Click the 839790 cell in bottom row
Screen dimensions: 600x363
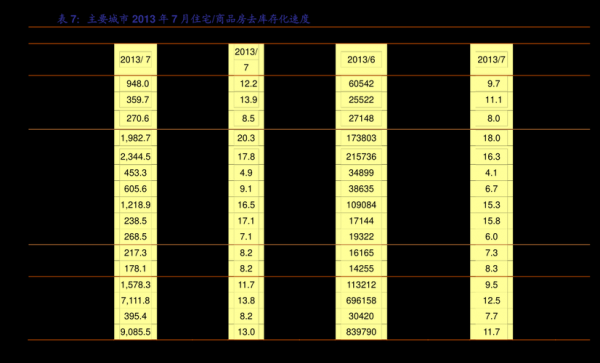click(361, 332)
